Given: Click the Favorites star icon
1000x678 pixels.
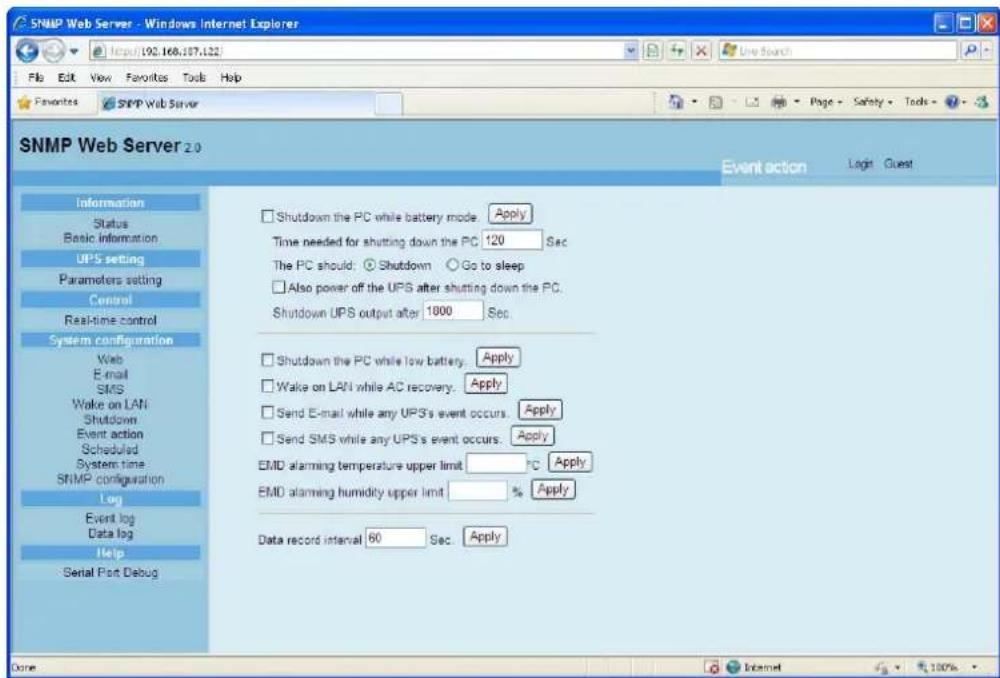Looking at the screenshot, I should (24, 102).
